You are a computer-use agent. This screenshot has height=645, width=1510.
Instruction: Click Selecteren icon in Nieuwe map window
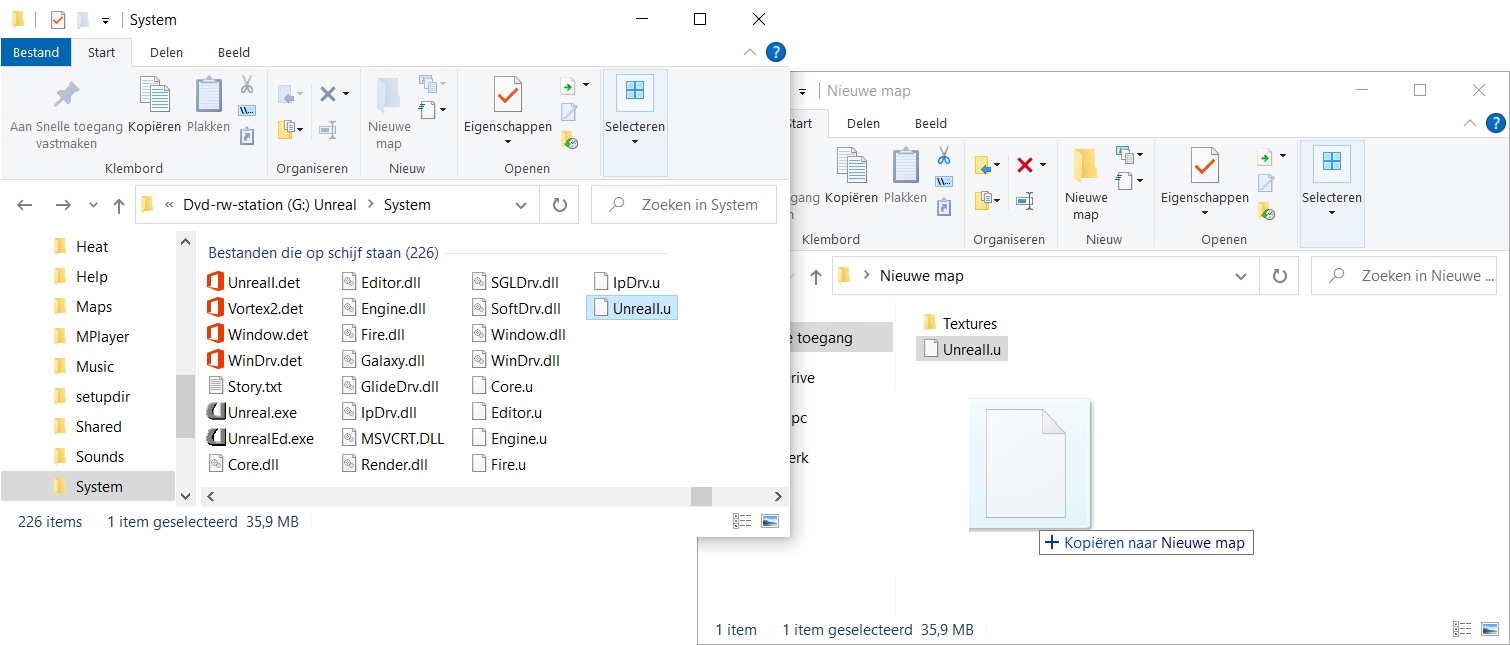tap(1332, 163)
